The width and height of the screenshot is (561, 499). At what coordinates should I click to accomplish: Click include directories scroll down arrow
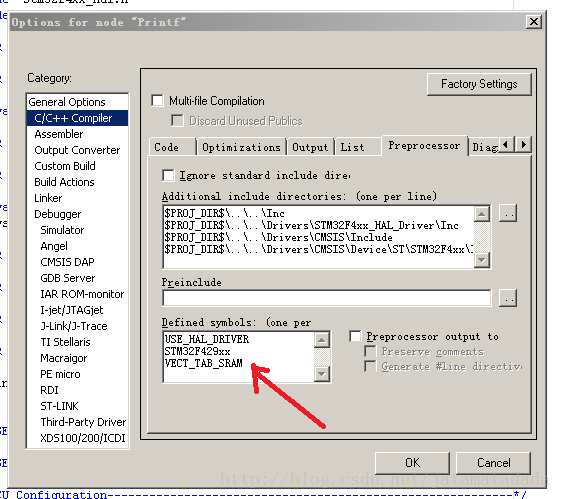pos(482,259)
